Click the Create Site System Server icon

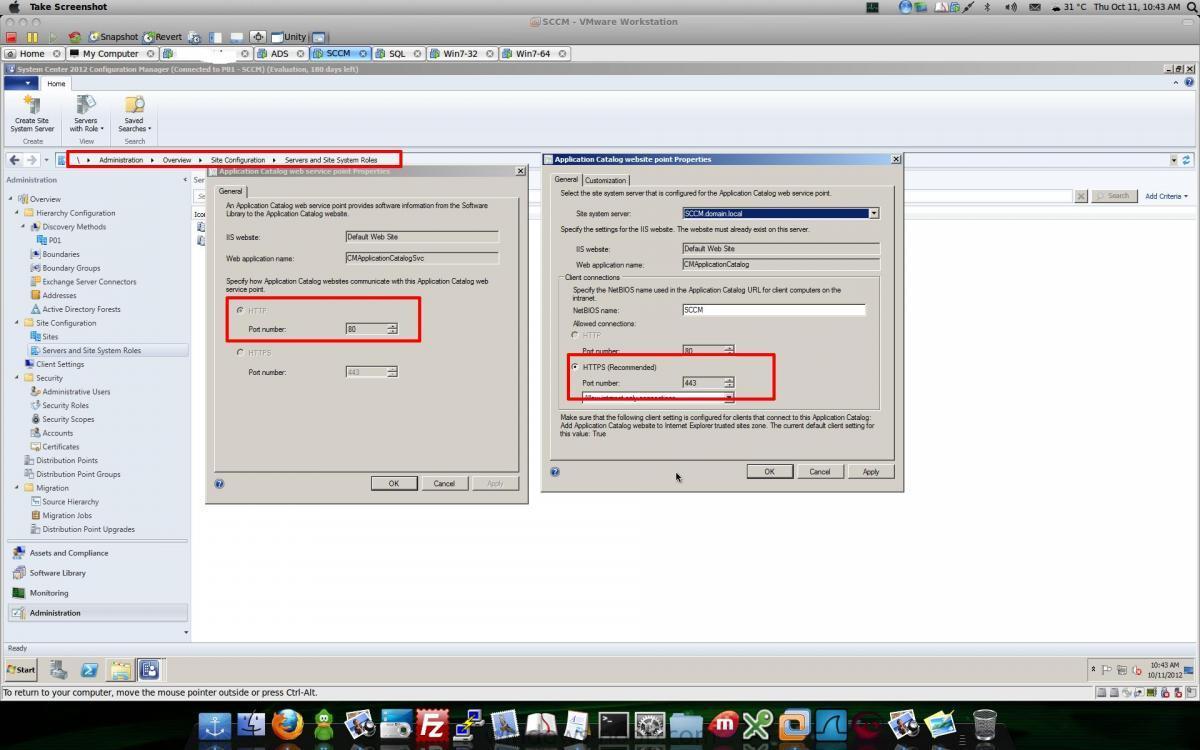[x=32, y=114]
